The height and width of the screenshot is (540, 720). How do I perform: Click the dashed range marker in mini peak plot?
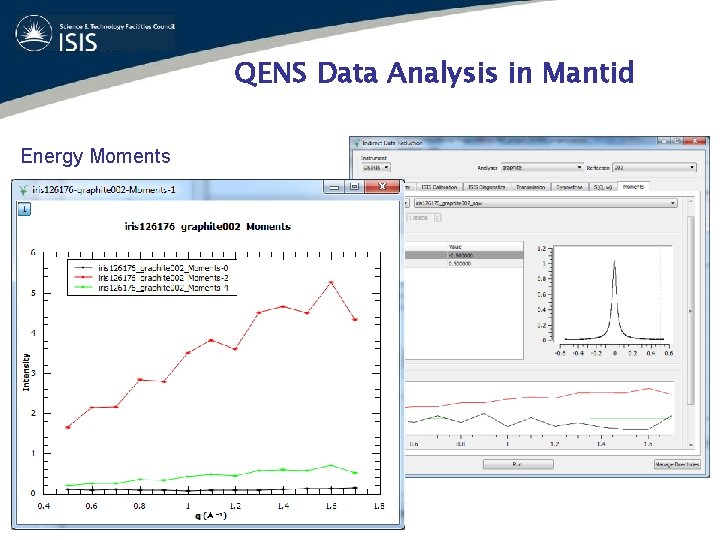tap(661, 294)
